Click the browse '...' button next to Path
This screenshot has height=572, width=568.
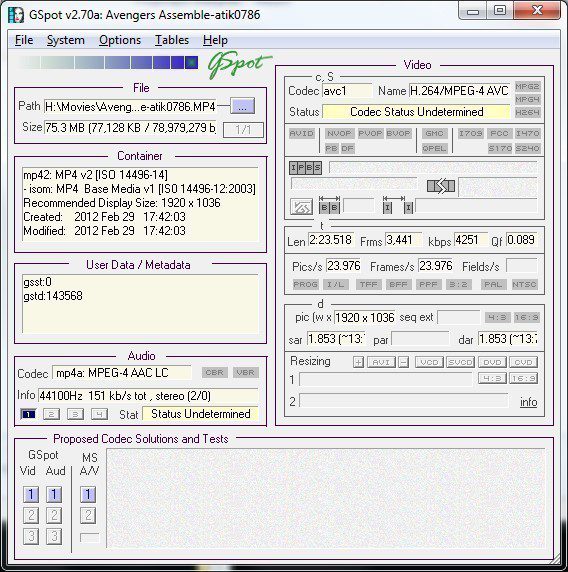[x=243, y=107]
